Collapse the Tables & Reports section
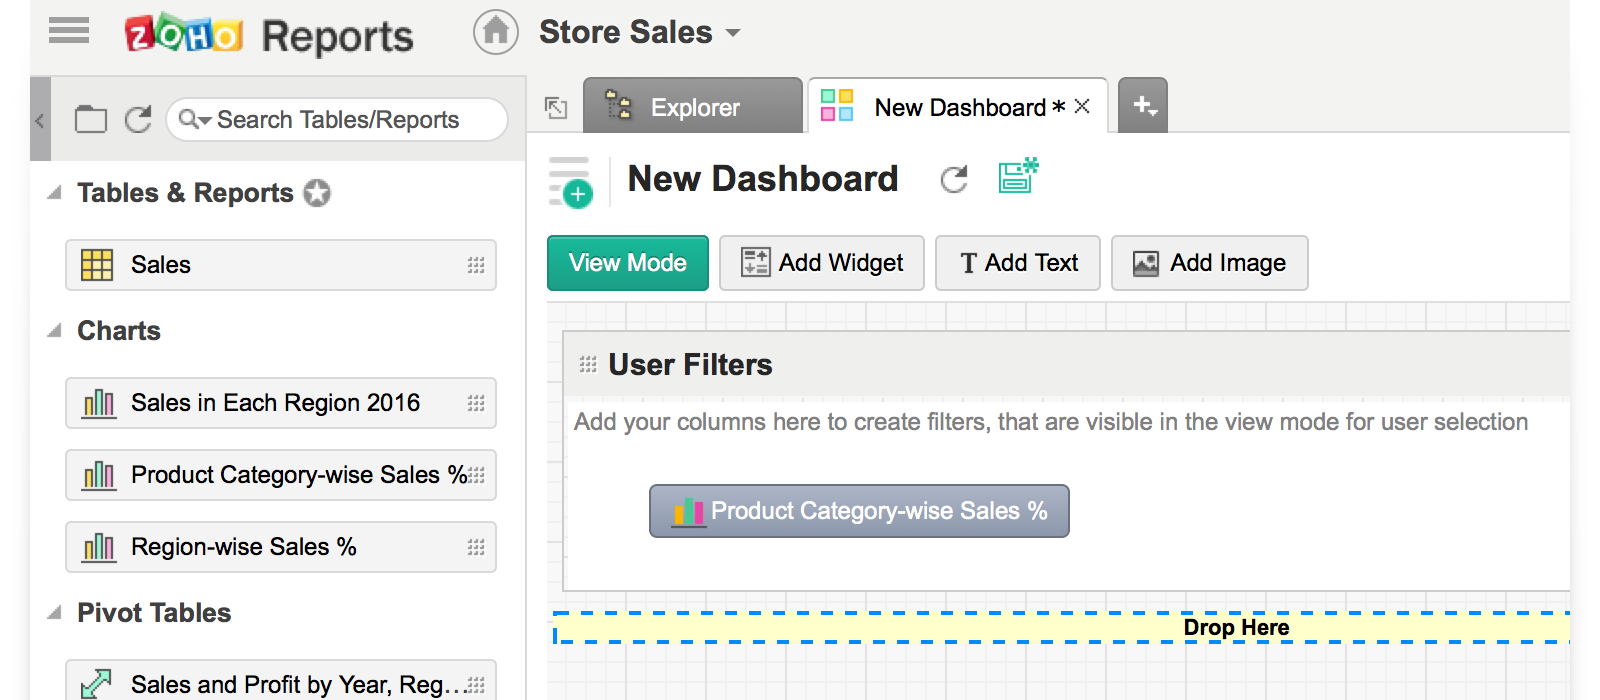Screen dimensions: 1600x700 (55, 193)
